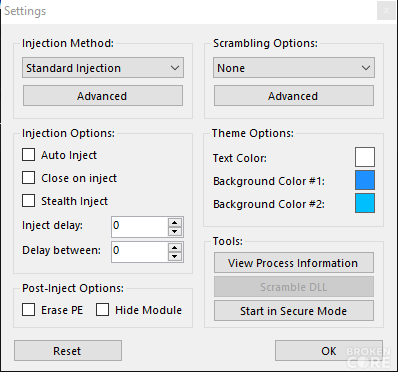
Task: Pick the Text Color swatch
Action: [365, 157]
